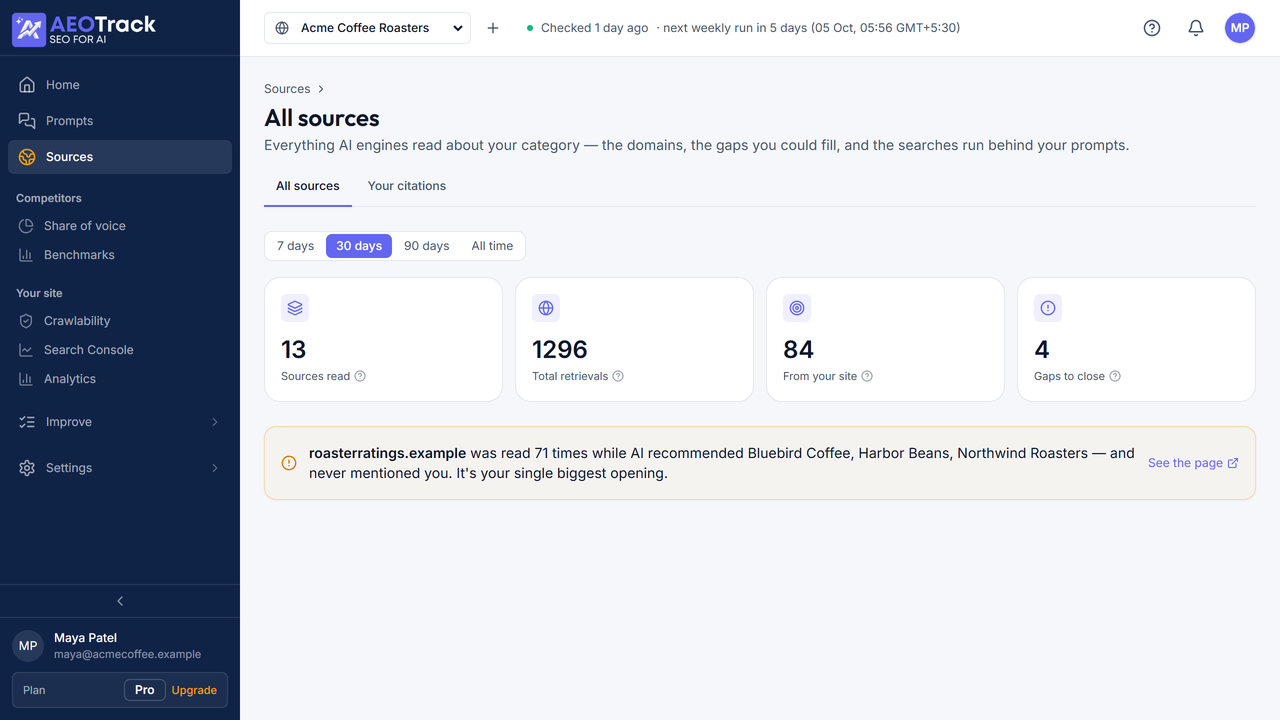The width and height of the screenshot is (1280, 720).
Task: Click the stacked layers icon on Sources read card
Action: [x=295, y=308]
